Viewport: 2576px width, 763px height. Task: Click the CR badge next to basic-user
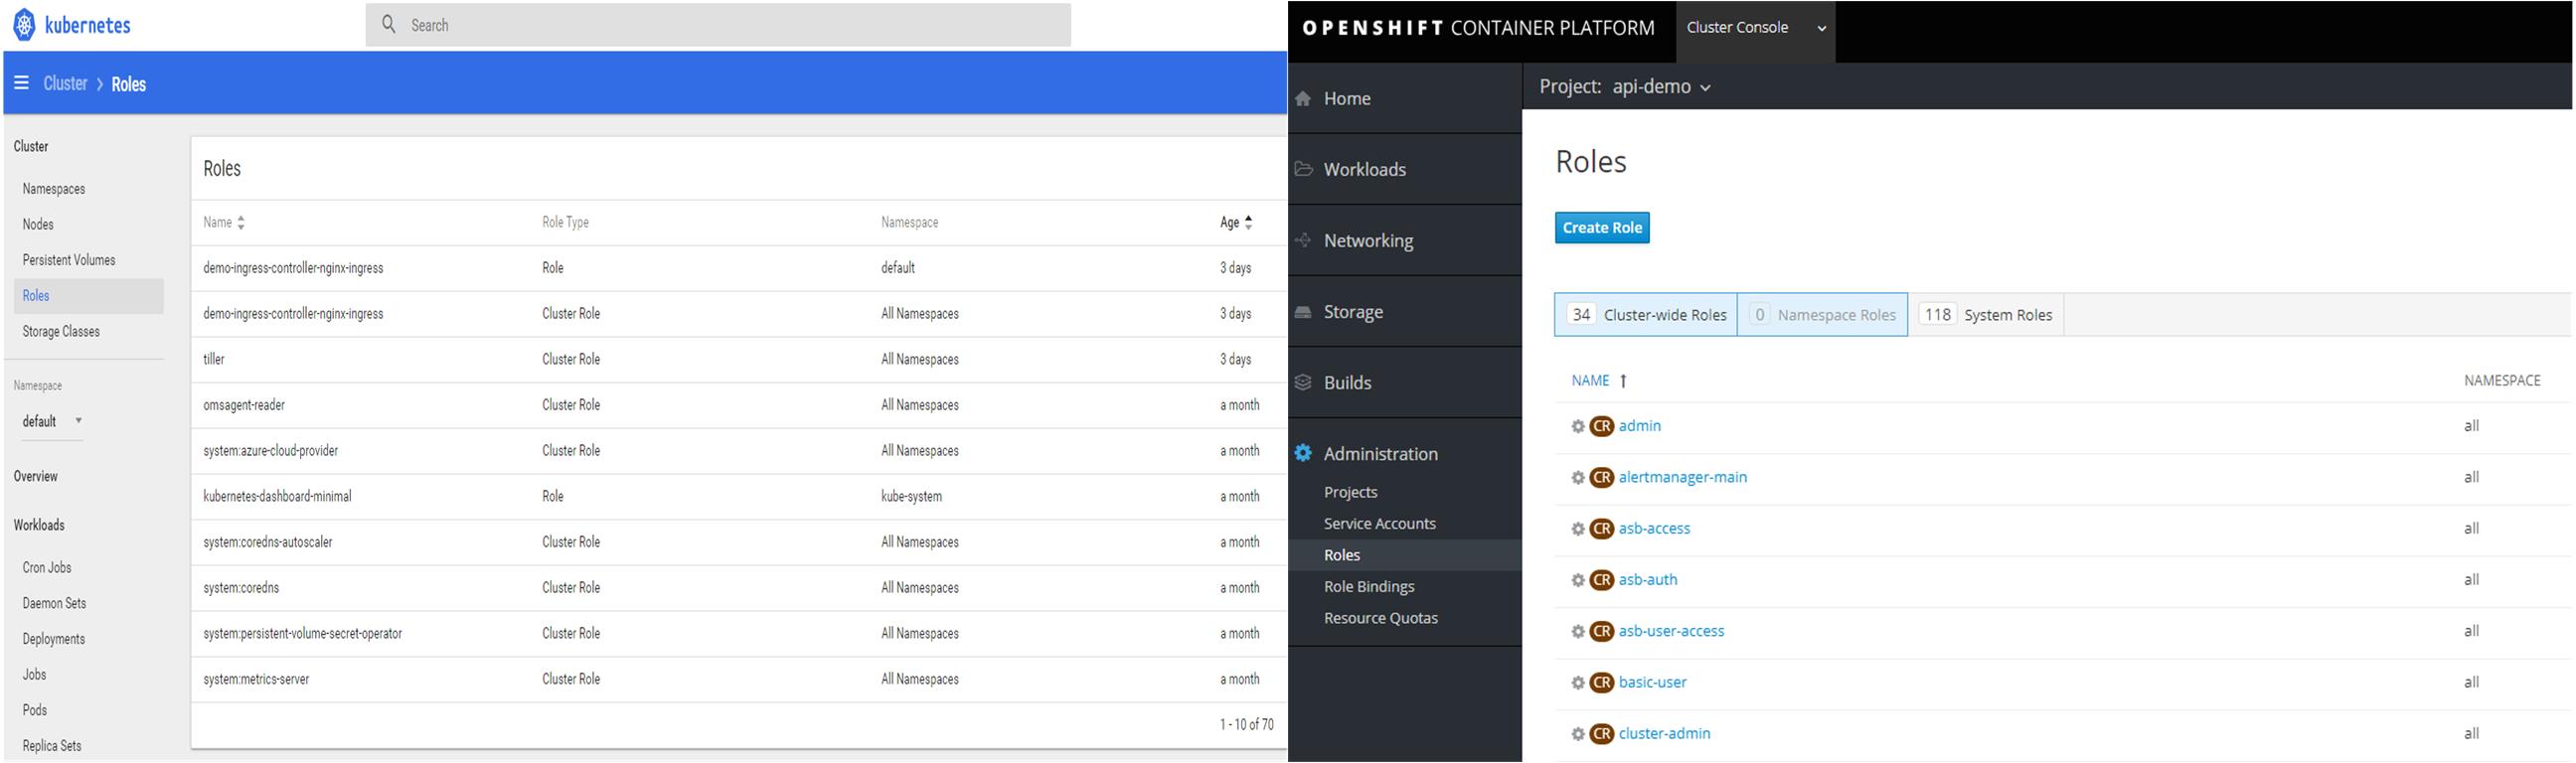1602,682
